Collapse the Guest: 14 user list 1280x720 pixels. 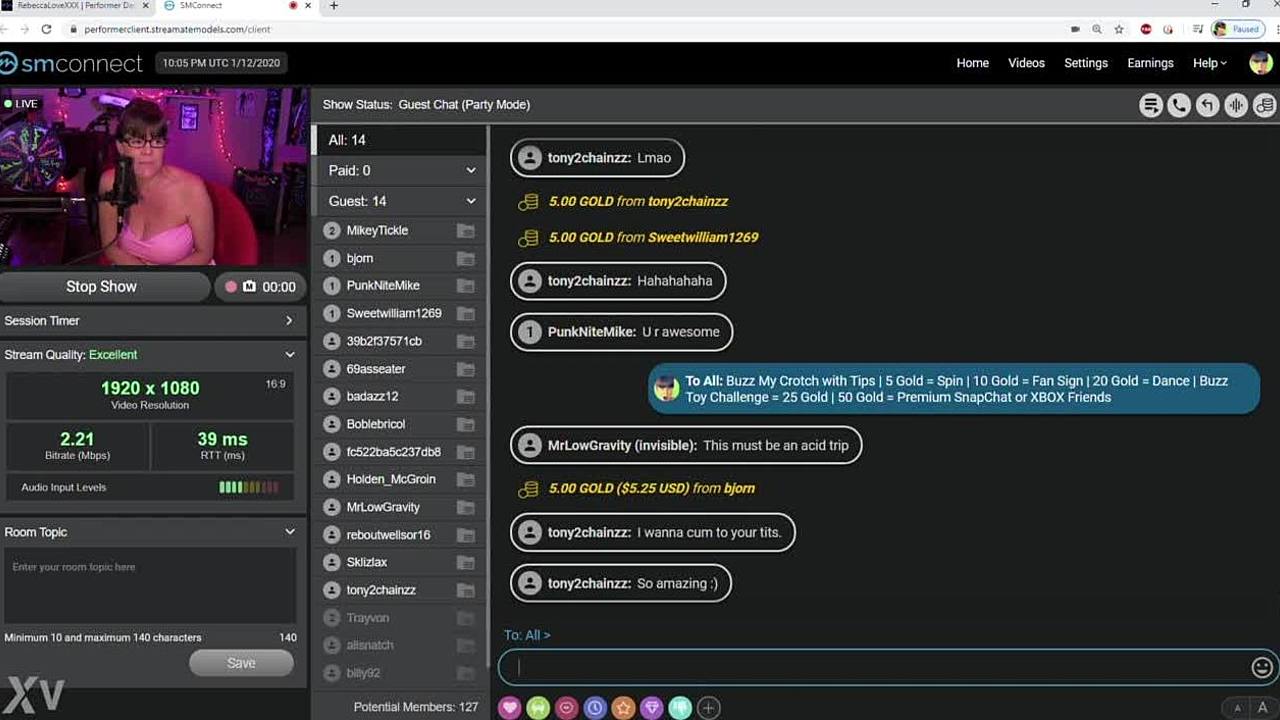(470, 201)
